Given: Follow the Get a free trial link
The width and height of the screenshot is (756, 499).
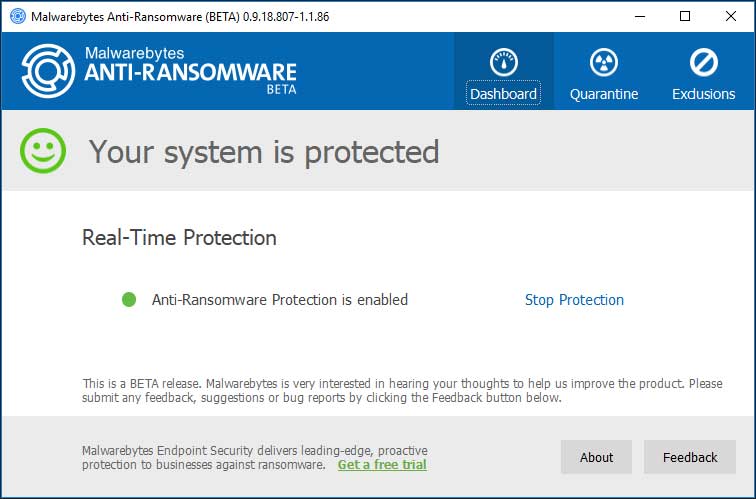Looking at the screenshot, I should point(382,465).
